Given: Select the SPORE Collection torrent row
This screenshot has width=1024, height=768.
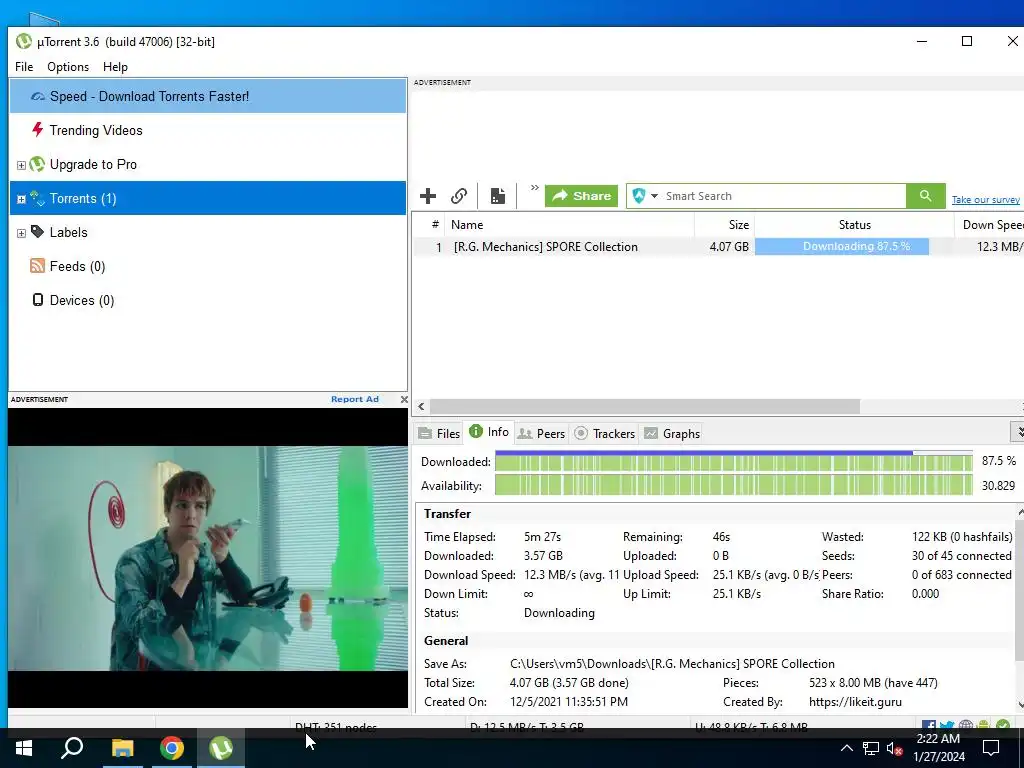Looking at the screenshot, I should pos(718,247).
